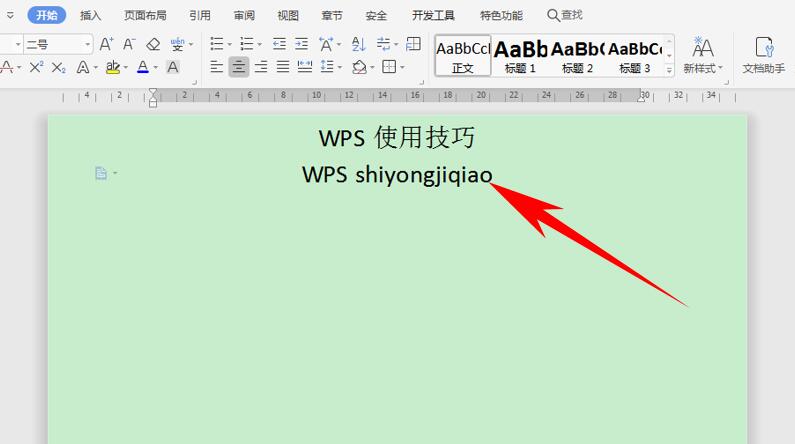
Task: Apply paragraph shading paint bucket
Action: tap(359, 67)
